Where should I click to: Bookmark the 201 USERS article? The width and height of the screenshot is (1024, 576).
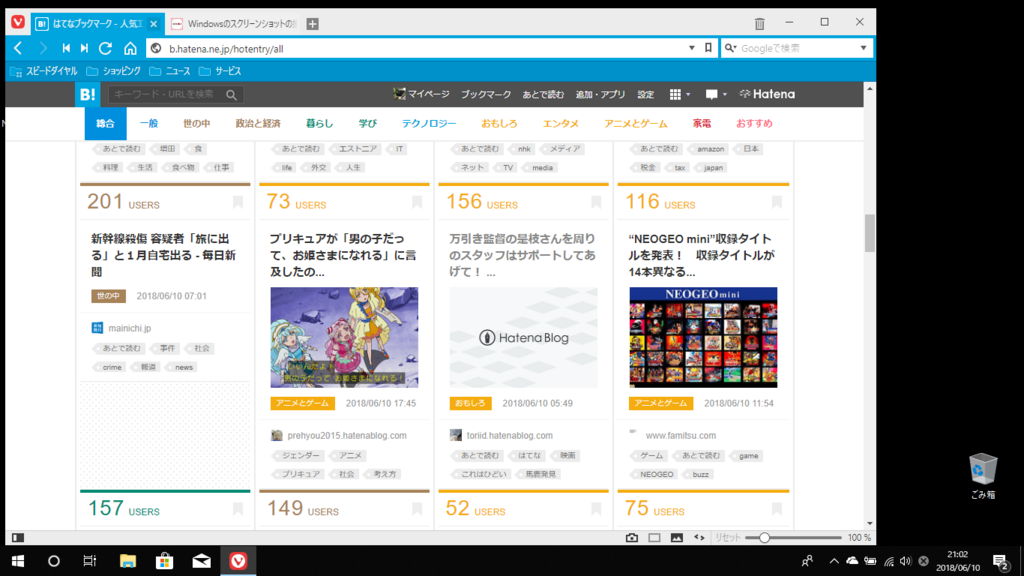pyautogui.click(x=238, y=202)
